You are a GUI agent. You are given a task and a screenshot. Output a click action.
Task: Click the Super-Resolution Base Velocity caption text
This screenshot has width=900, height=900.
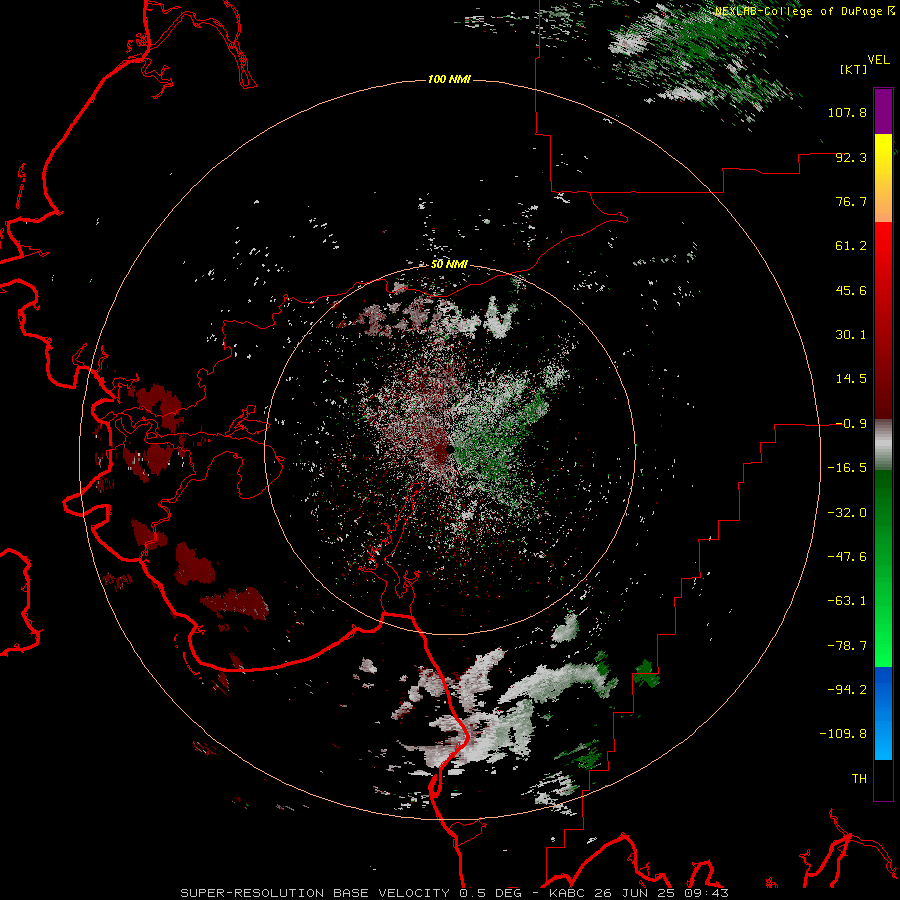coord(455,893)
